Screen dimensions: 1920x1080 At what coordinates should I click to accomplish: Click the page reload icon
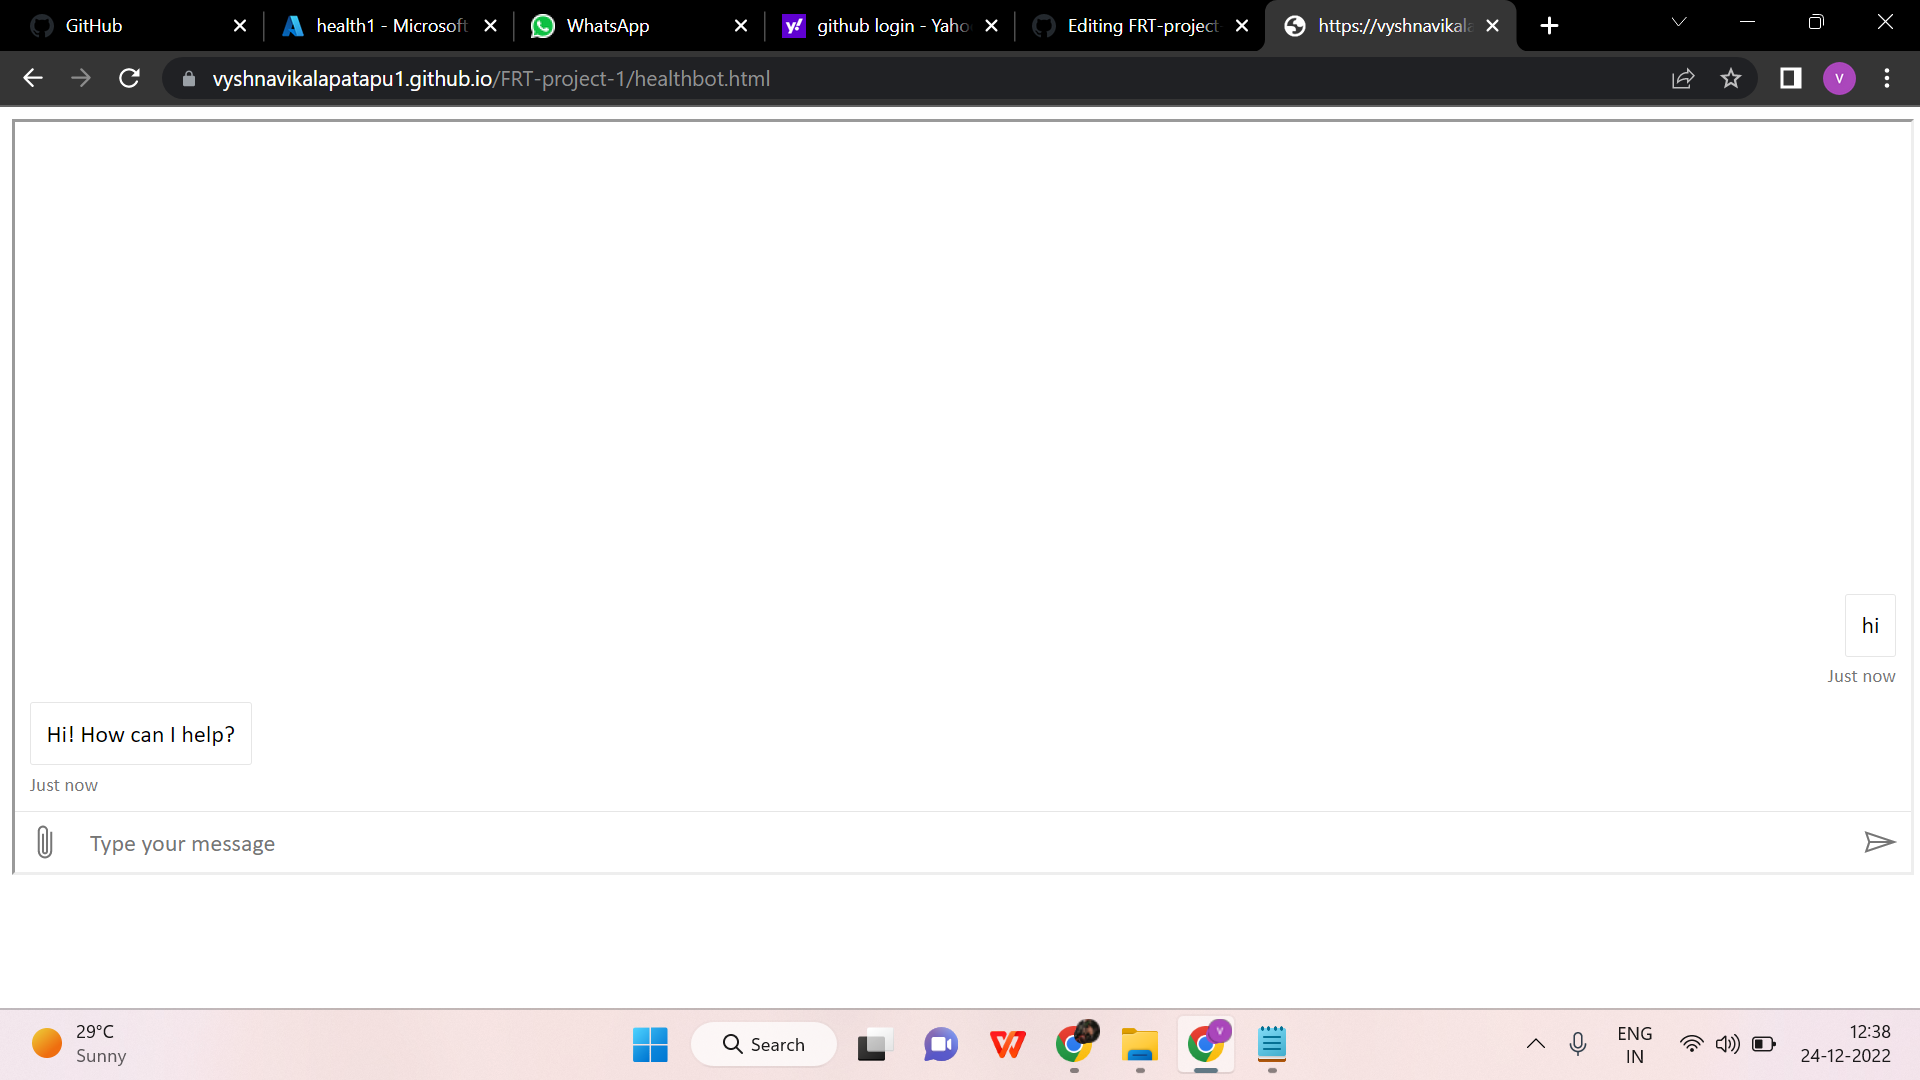tap(129, 78)
